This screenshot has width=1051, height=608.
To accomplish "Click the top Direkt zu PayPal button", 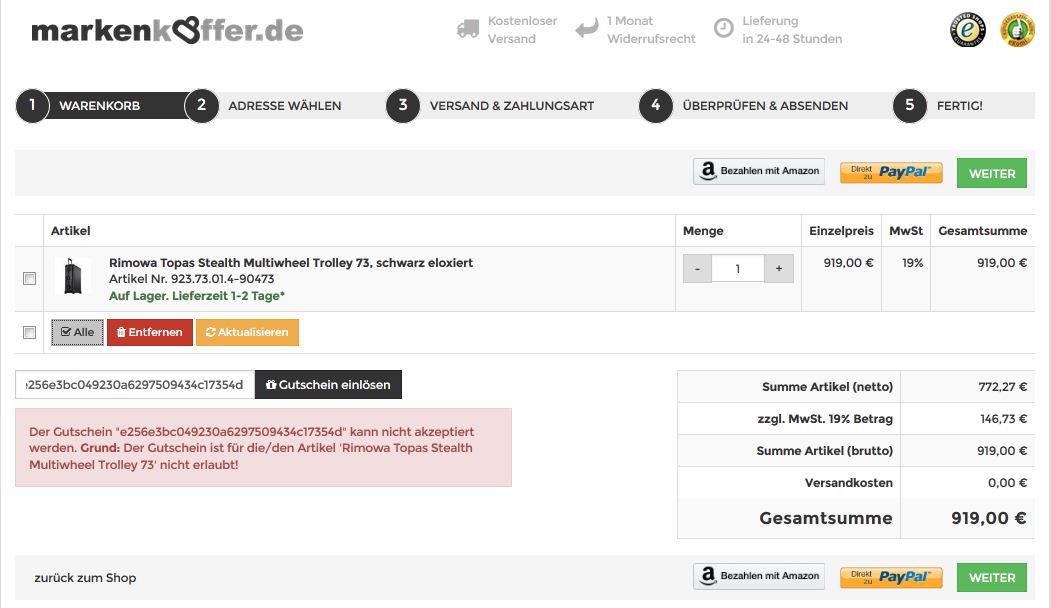I will click(891, 172).
